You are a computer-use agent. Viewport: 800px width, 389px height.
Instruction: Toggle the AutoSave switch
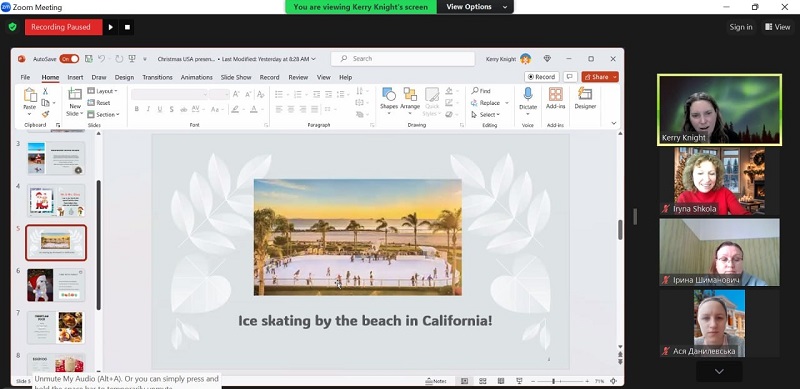pyautogui.click(x=69, y=59)
